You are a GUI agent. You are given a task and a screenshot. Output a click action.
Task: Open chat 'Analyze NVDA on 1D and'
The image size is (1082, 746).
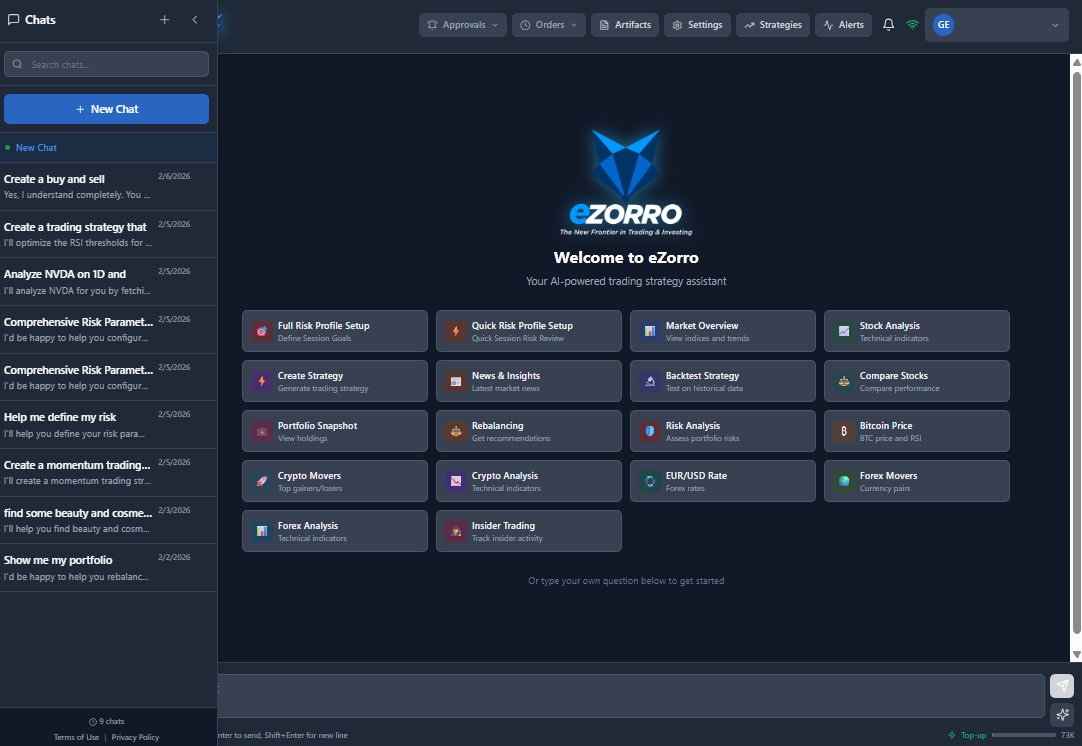coord(108,282)
